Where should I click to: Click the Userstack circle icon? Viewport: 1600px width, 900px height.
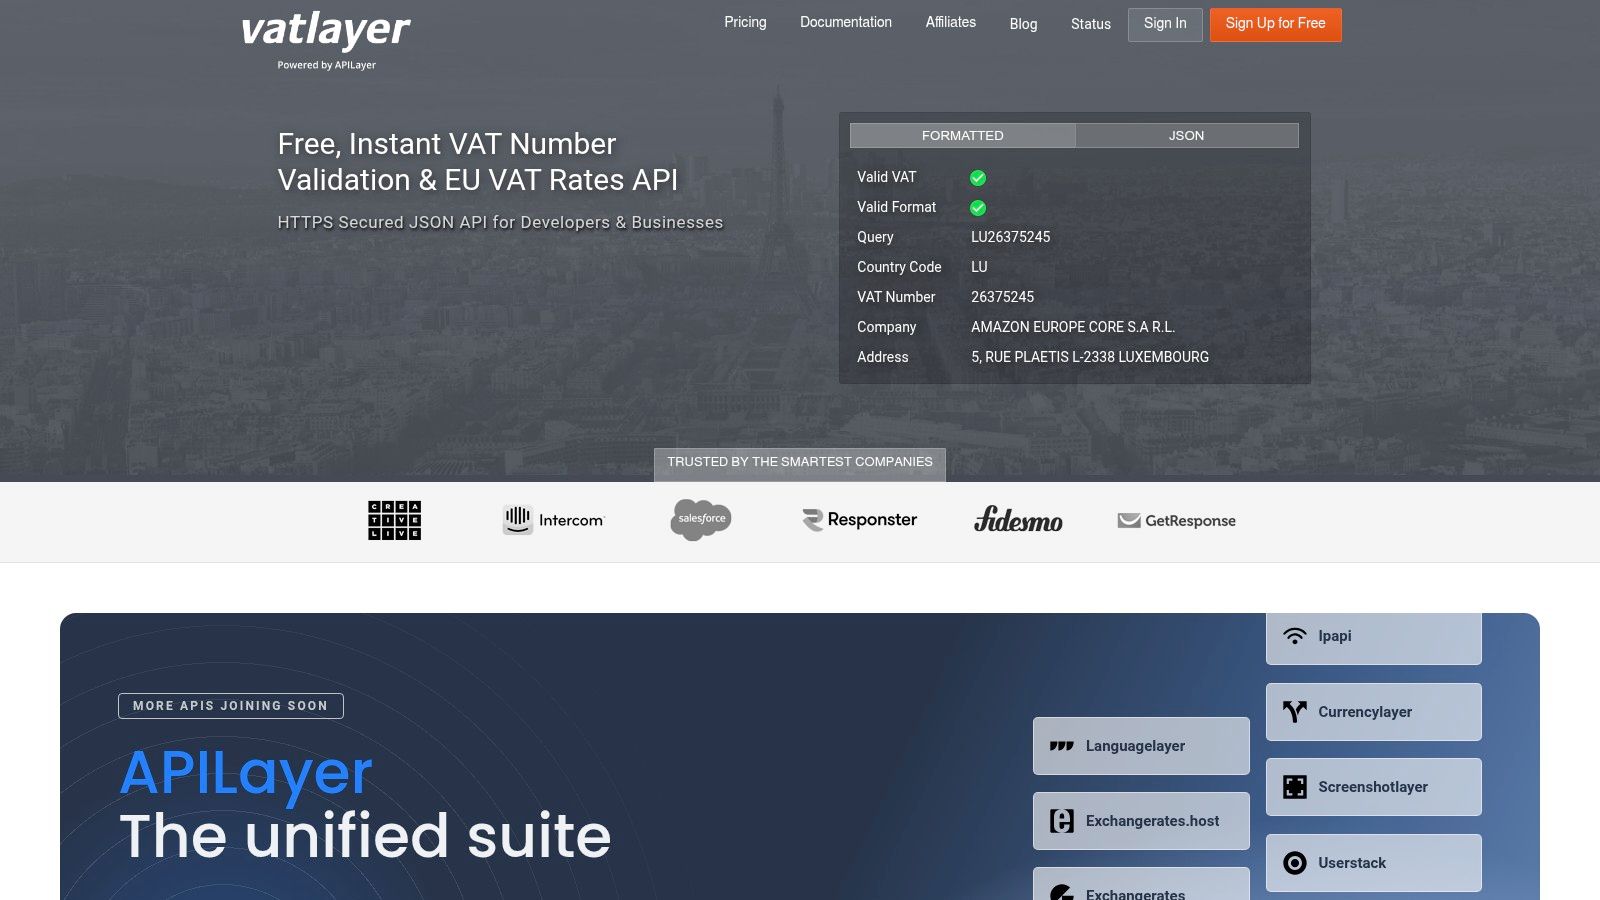coord(1295,863)
